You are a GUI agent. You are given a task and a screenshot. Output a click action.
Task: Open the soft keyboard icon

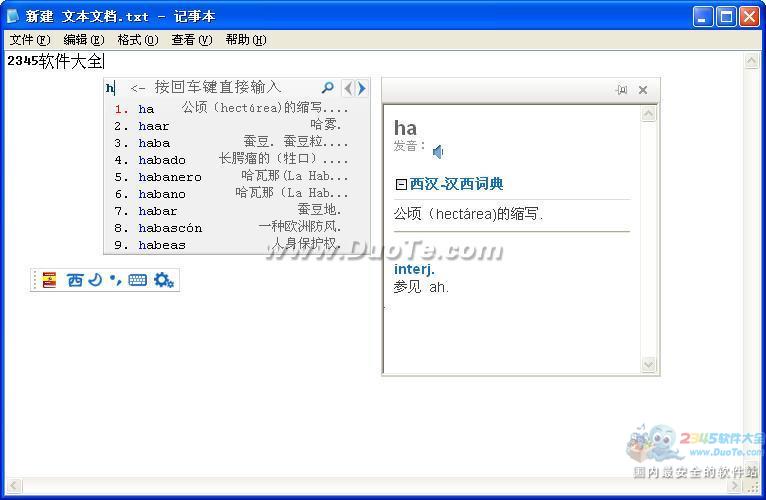point(138,280)
